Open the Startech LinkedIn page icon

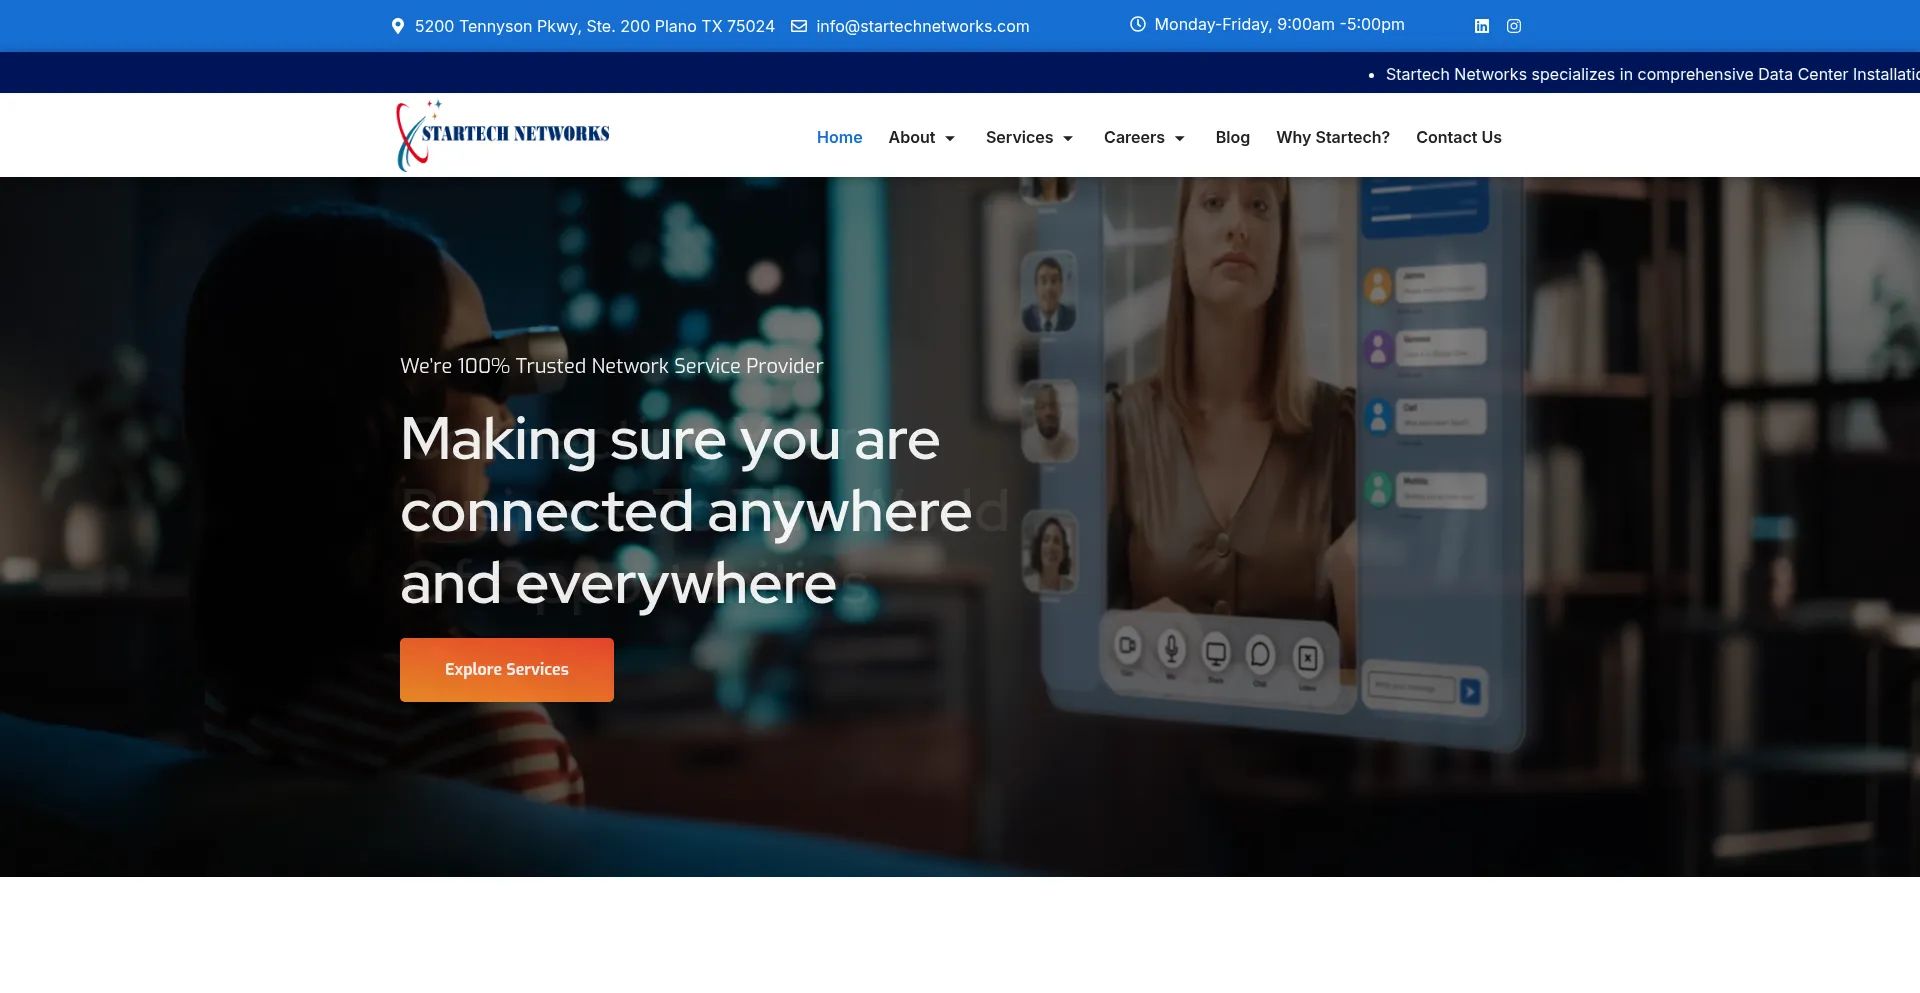(x=1481, y=26)
